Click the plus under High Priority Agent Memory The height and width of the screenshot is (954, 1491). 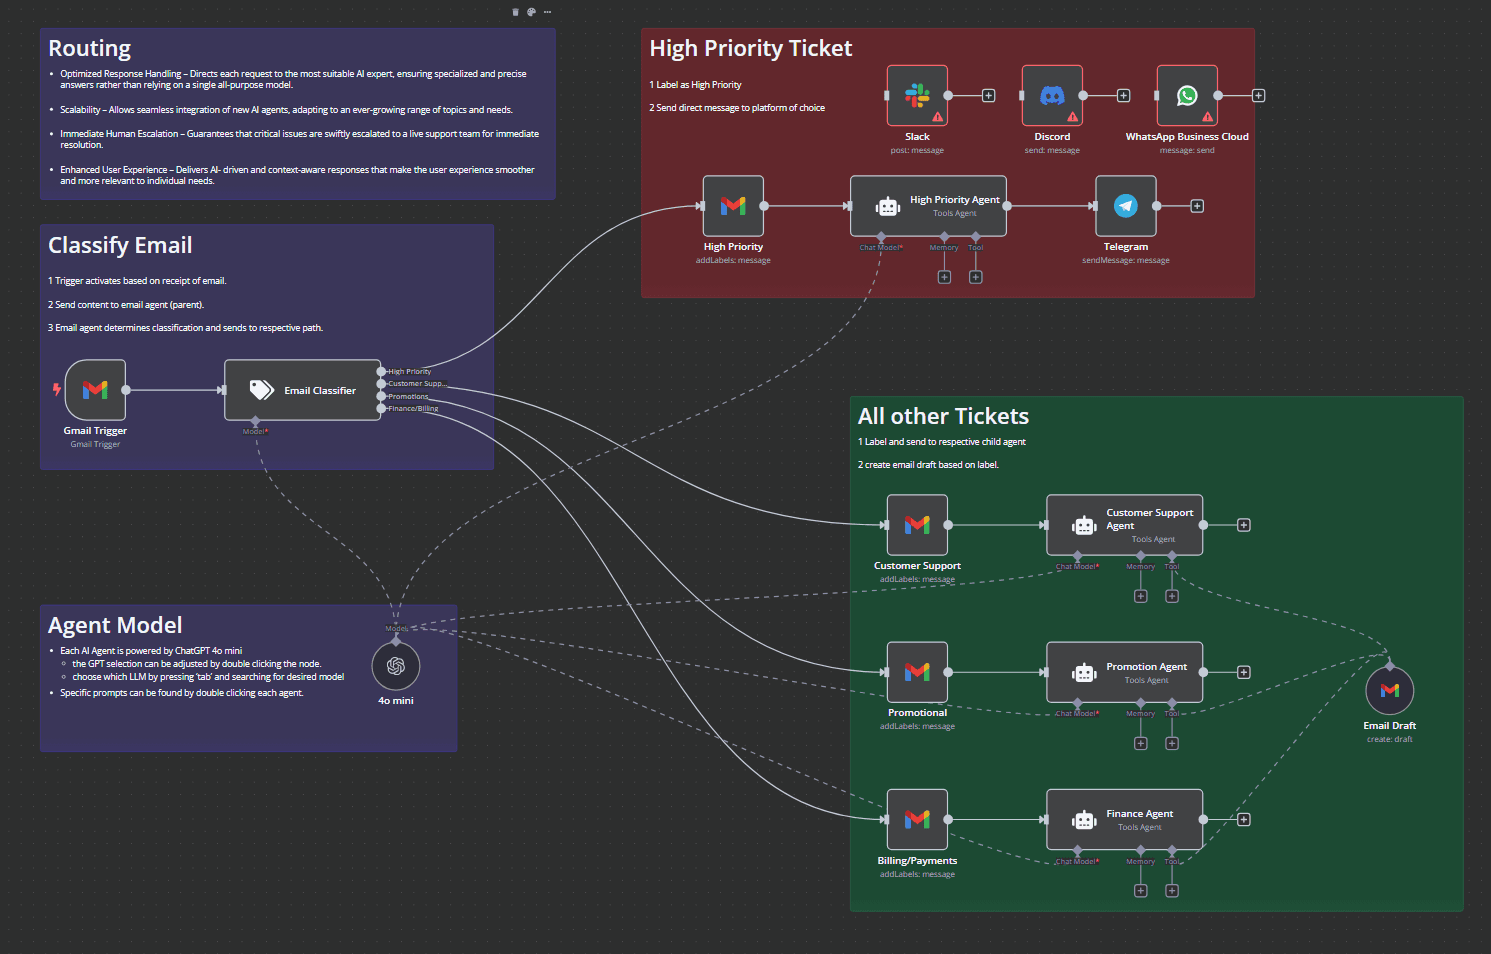tap(944, 276)
